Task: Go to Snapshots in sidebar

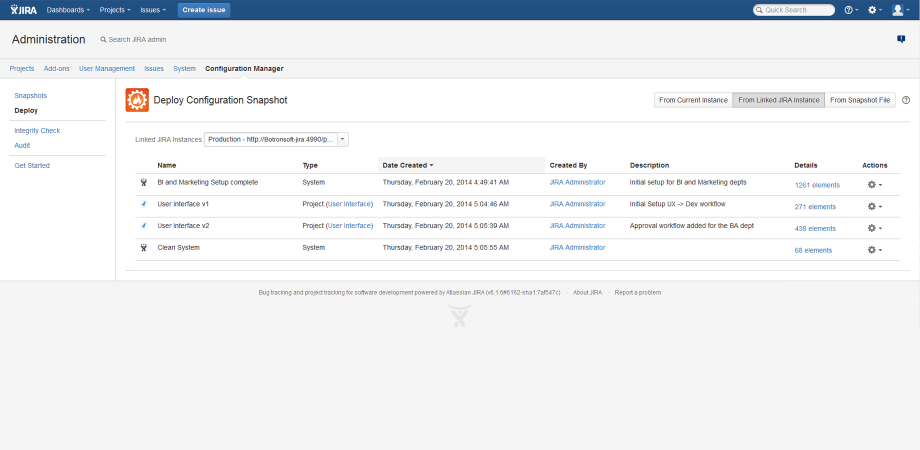Action: tap(31, 96)
